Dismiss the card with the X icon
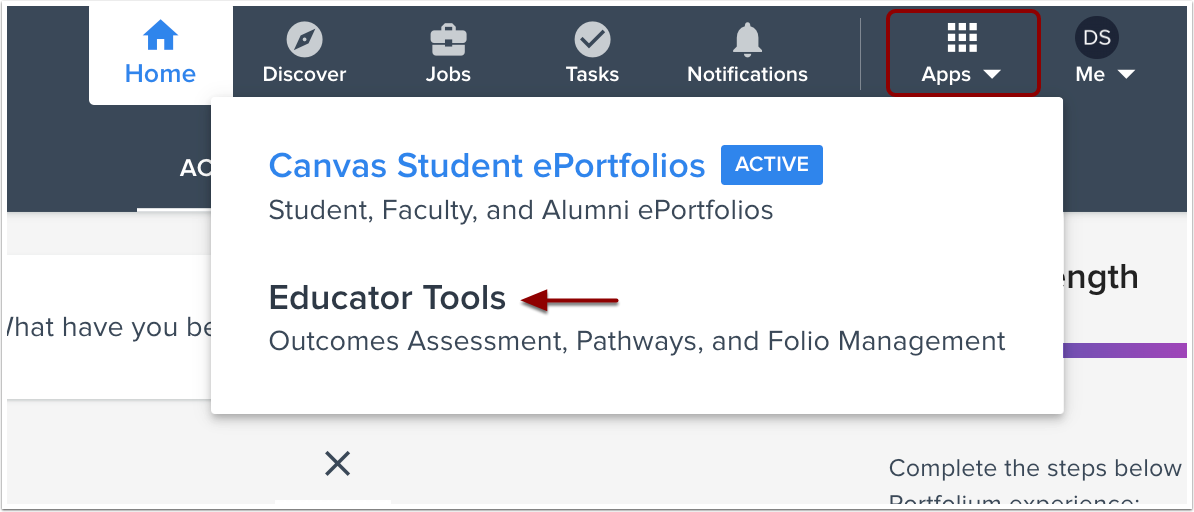This screenshot has width=1194, height=512. [338, 463]
